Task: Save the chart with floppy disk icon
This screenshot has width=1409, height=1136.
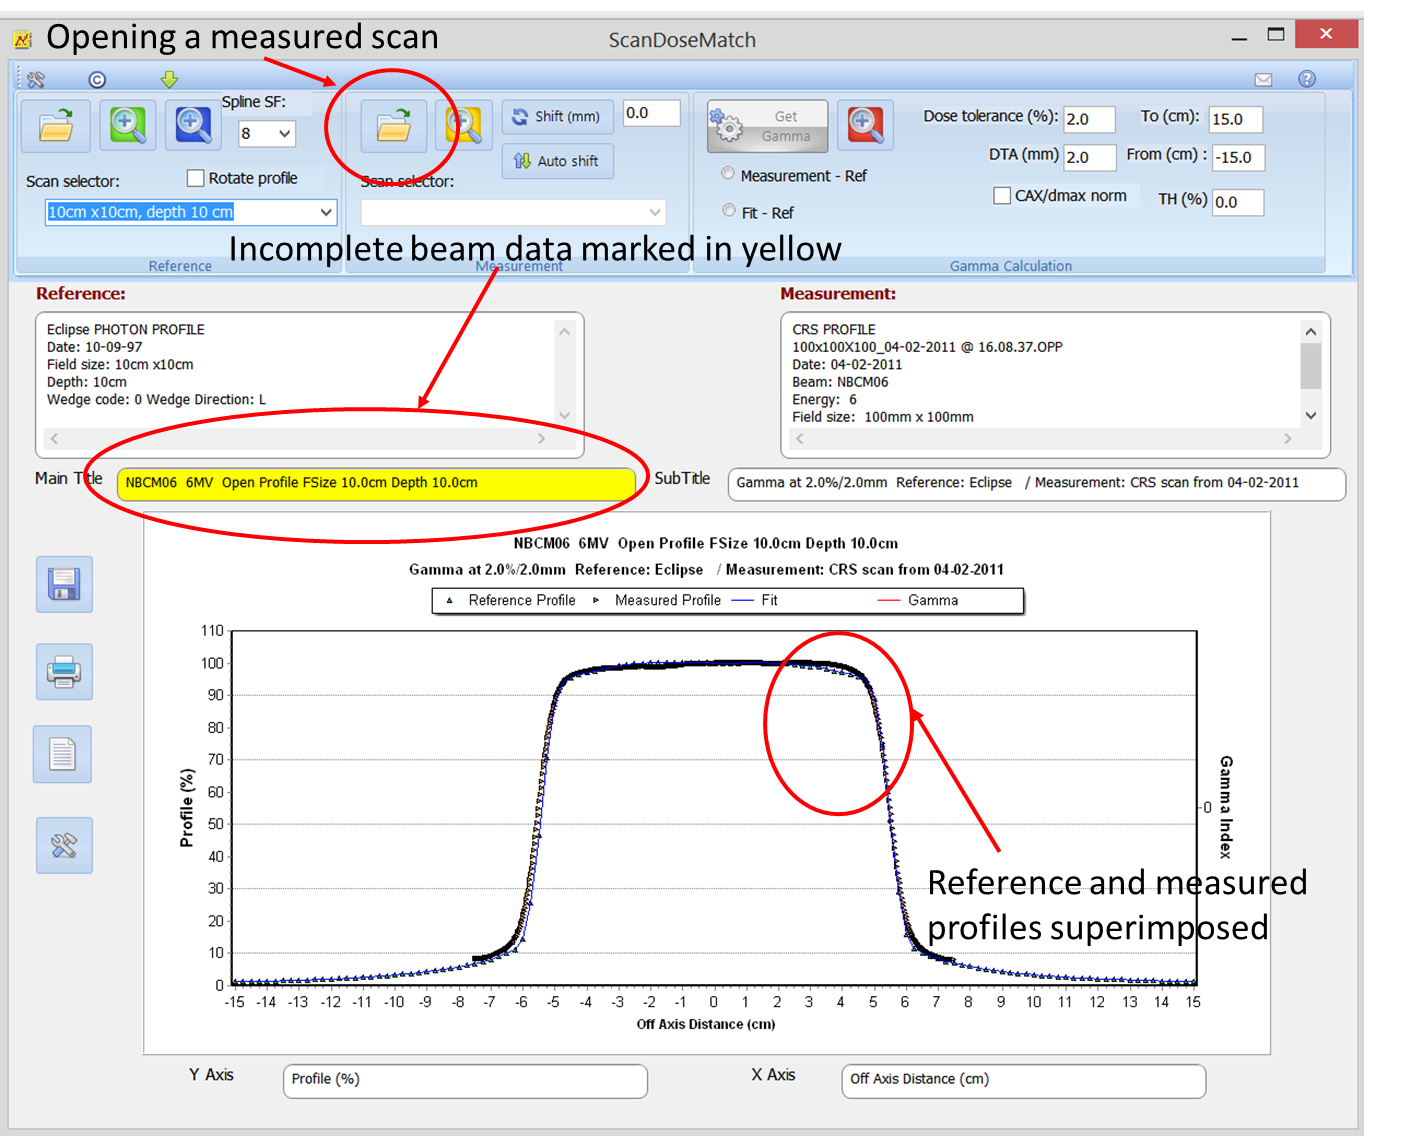Action: pos(64,584)
